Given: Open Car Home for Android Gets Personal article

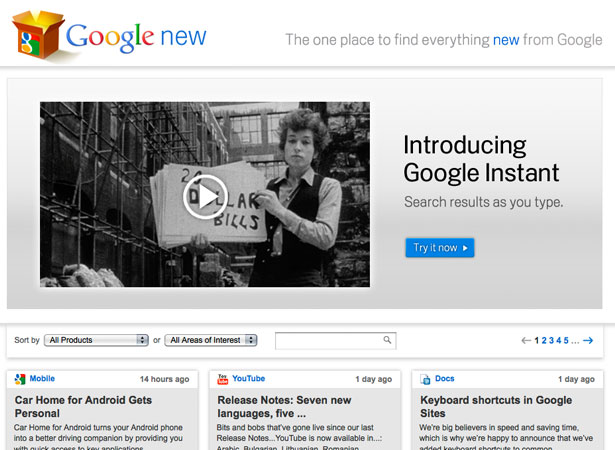Looking at the screenshot, I should point(83,406).
